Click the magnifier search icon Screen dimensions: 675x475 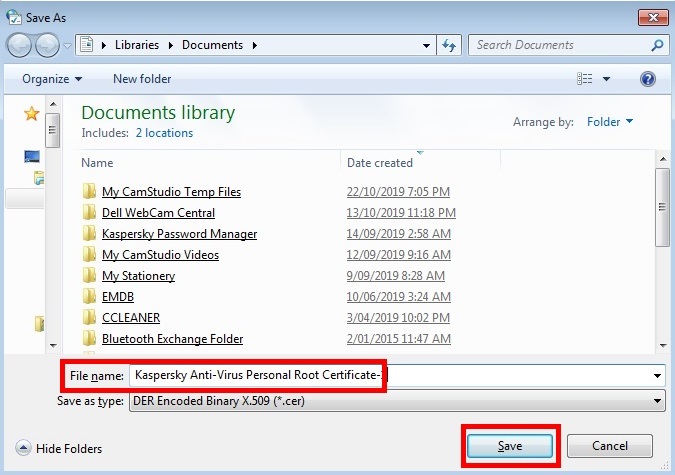pos(657,45)
